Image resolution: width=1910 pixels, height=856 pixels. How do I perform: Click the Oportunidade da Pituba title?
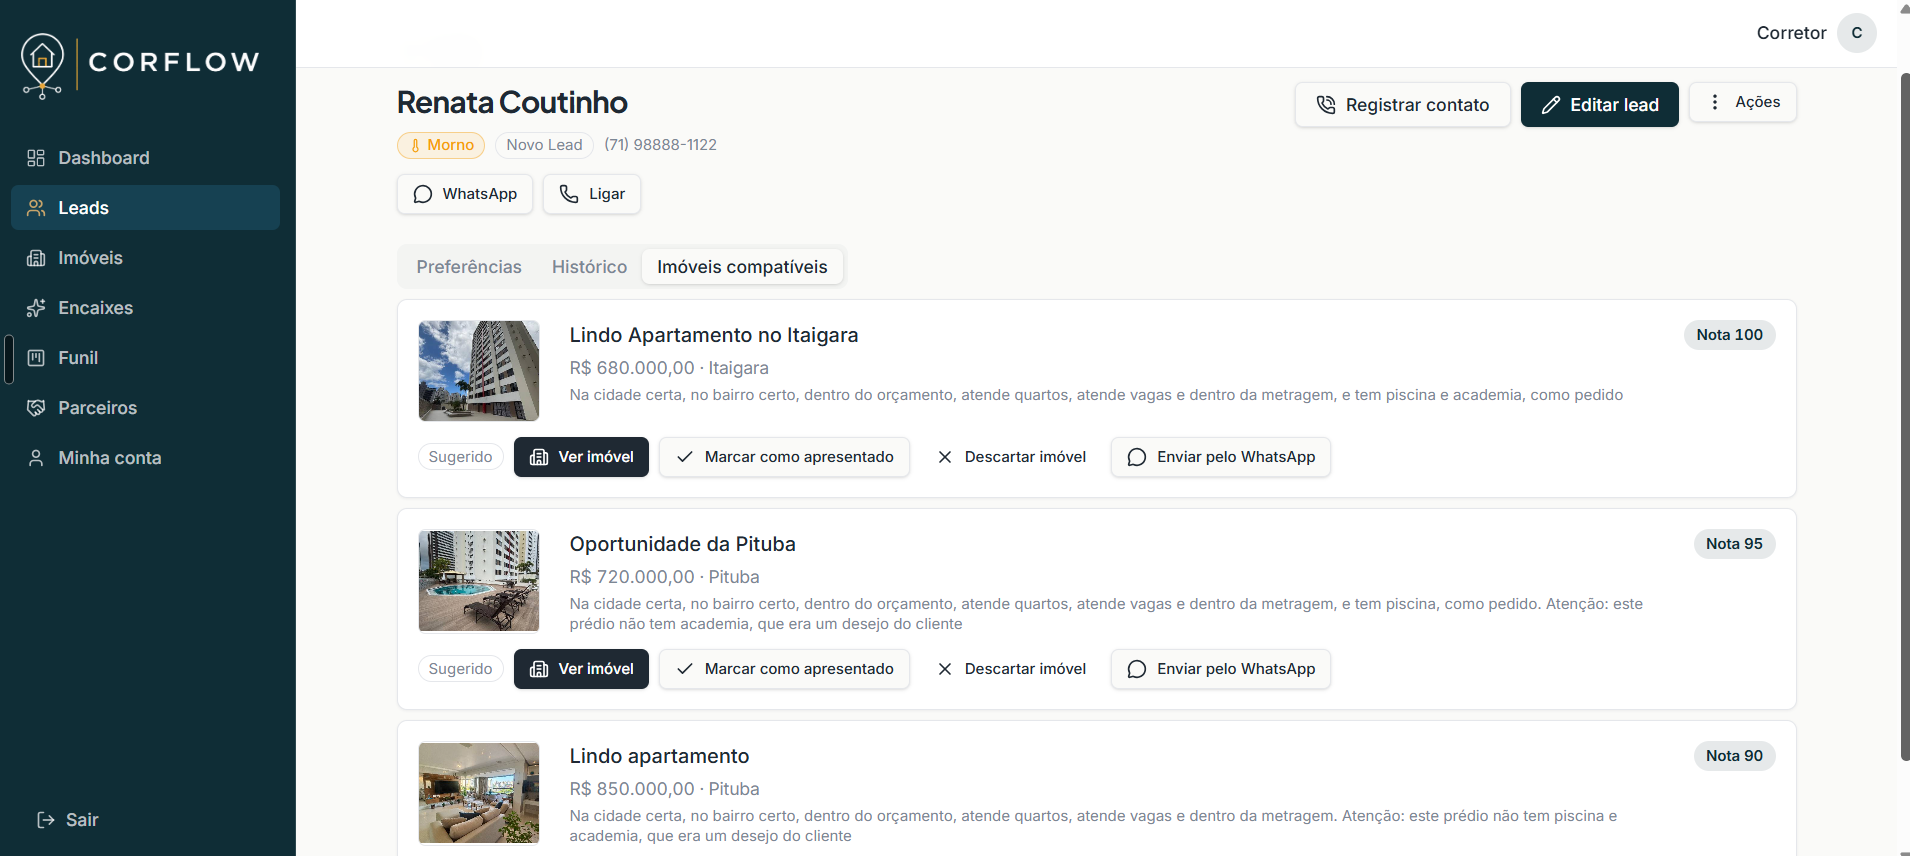pyautogui.click(x=683, y=544)
